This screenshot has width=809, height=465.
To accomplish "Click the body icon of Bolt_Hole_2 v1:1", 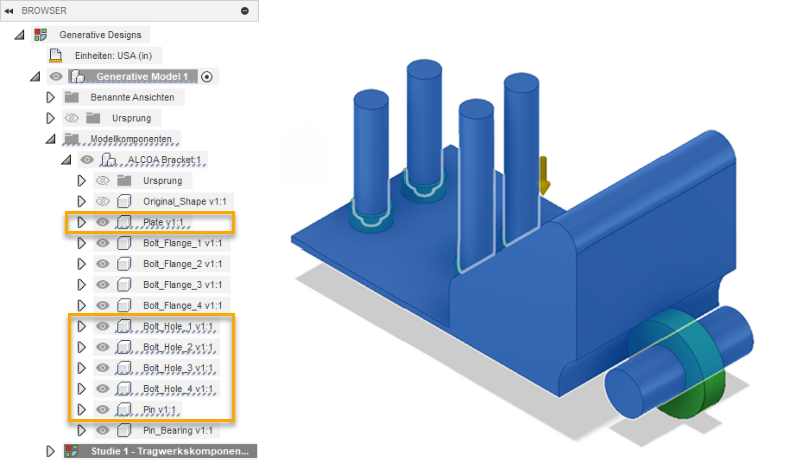I will pos(124,347).
